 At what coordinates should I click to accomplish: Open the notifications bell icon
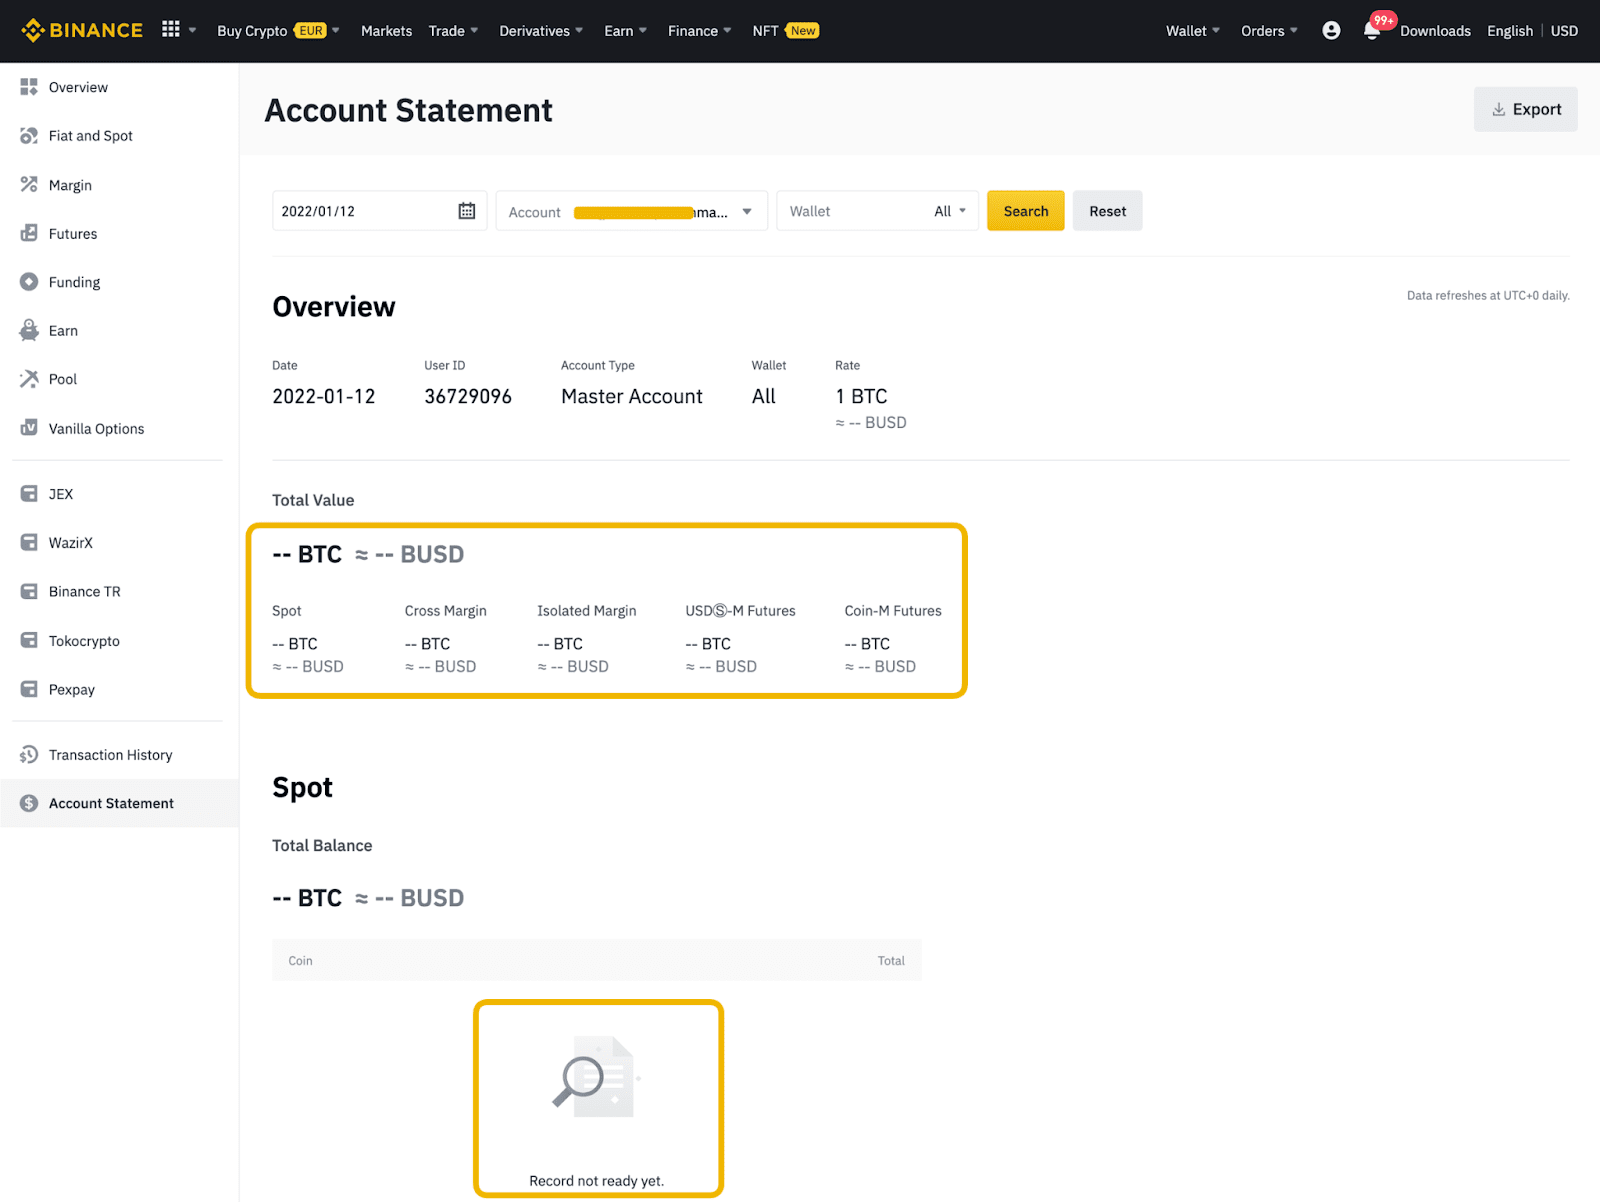coord(1372,31)
